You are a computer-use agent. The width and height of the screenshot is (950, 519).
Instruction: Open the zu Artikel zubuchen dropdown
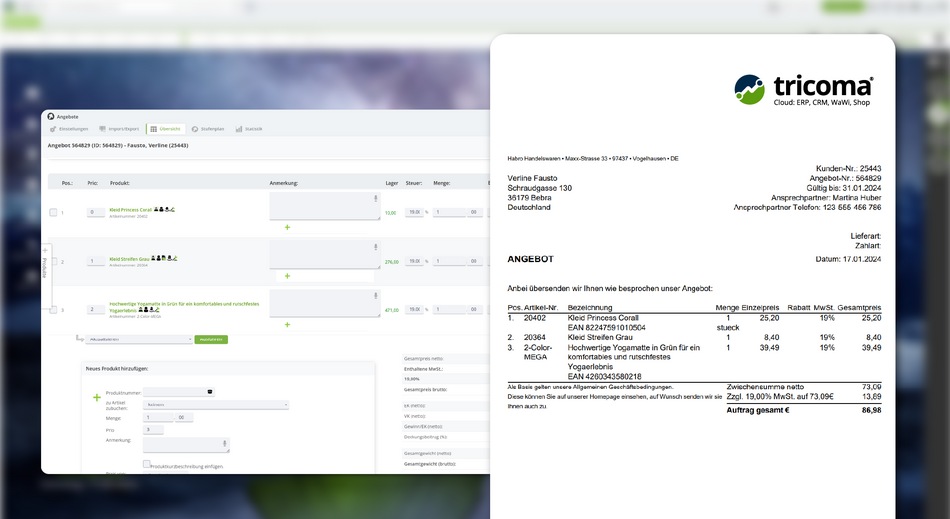click(x=216, y=405)
